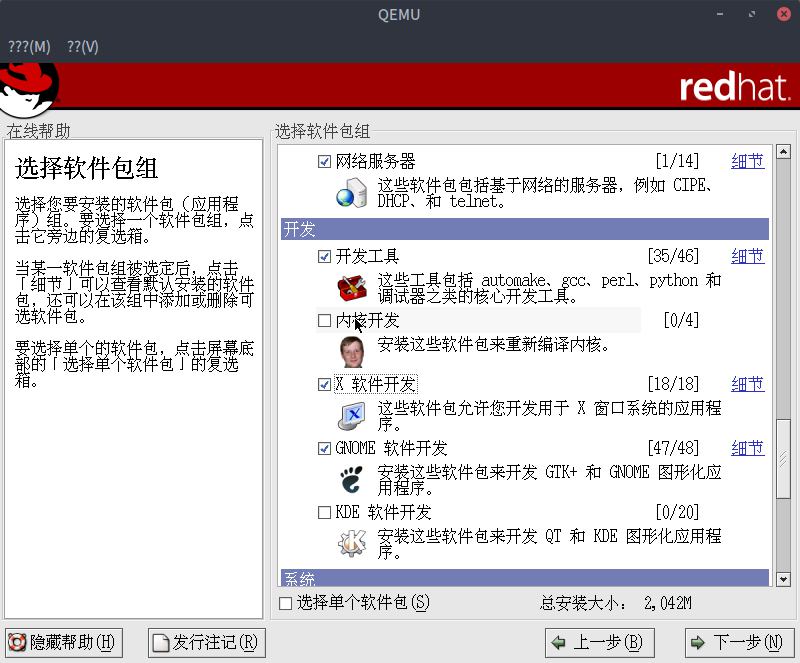Open 细节 link for 开发工具
The height and width of the screenshot is (663, 800).
point(747,256)
